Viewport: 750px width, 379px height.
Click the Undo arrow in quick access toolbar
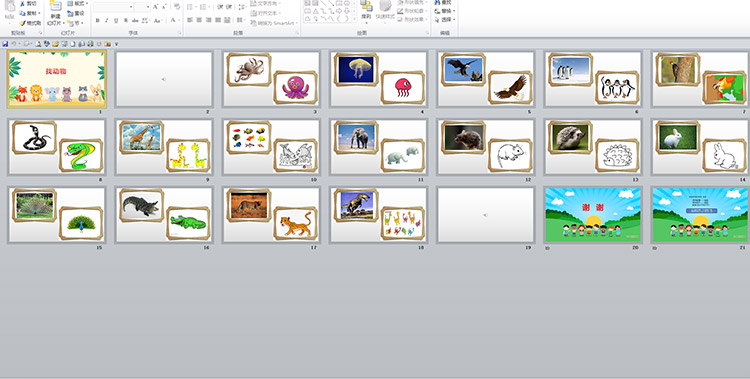point(13,44)
